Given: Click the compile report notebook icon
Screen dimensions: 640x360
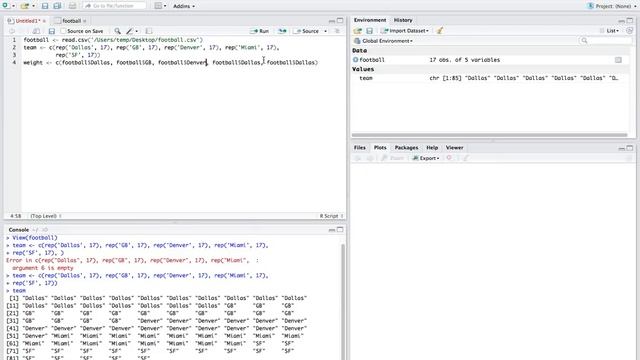Looking at the screenshot, I should coord(149,31).
